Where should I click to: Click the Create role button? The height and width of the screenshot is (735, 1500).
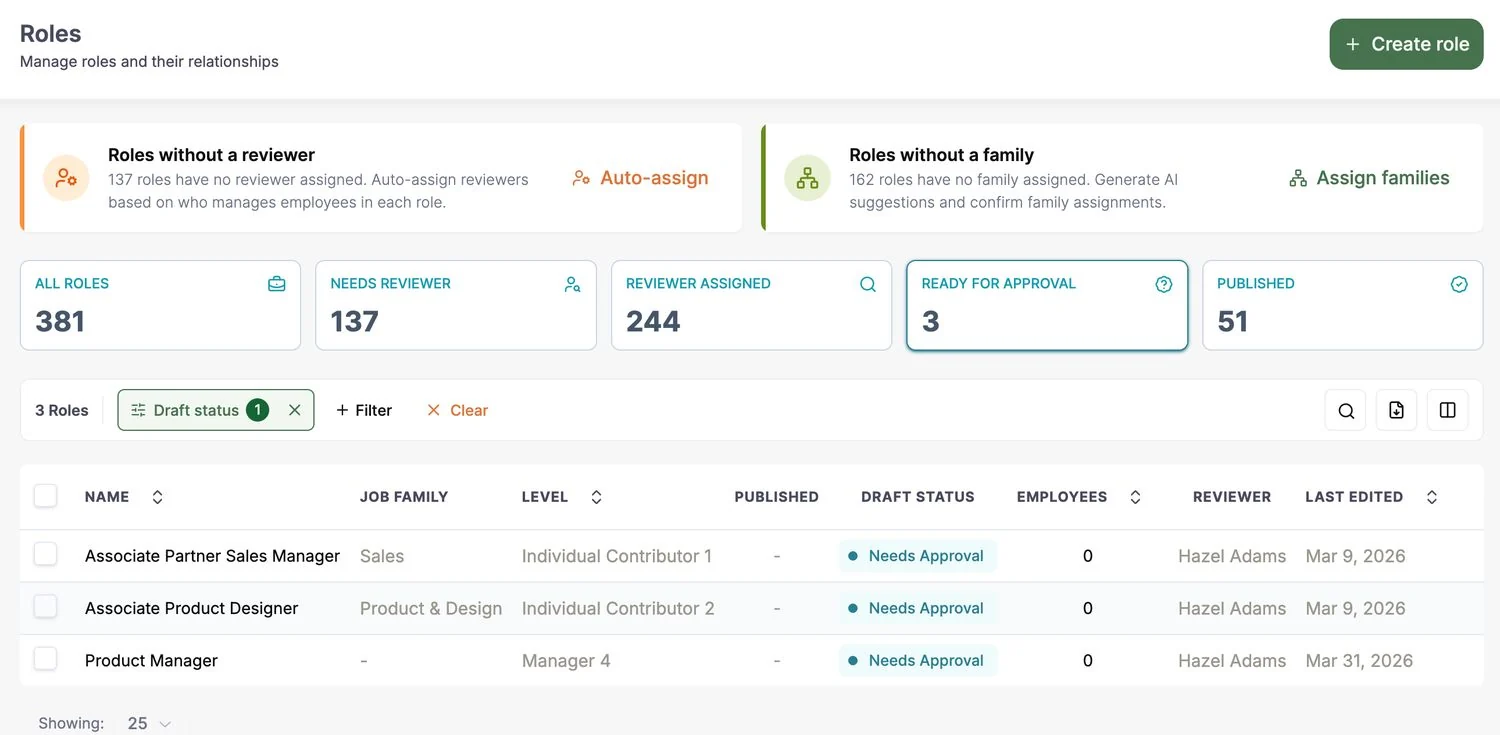click(x=1406, y=44)
